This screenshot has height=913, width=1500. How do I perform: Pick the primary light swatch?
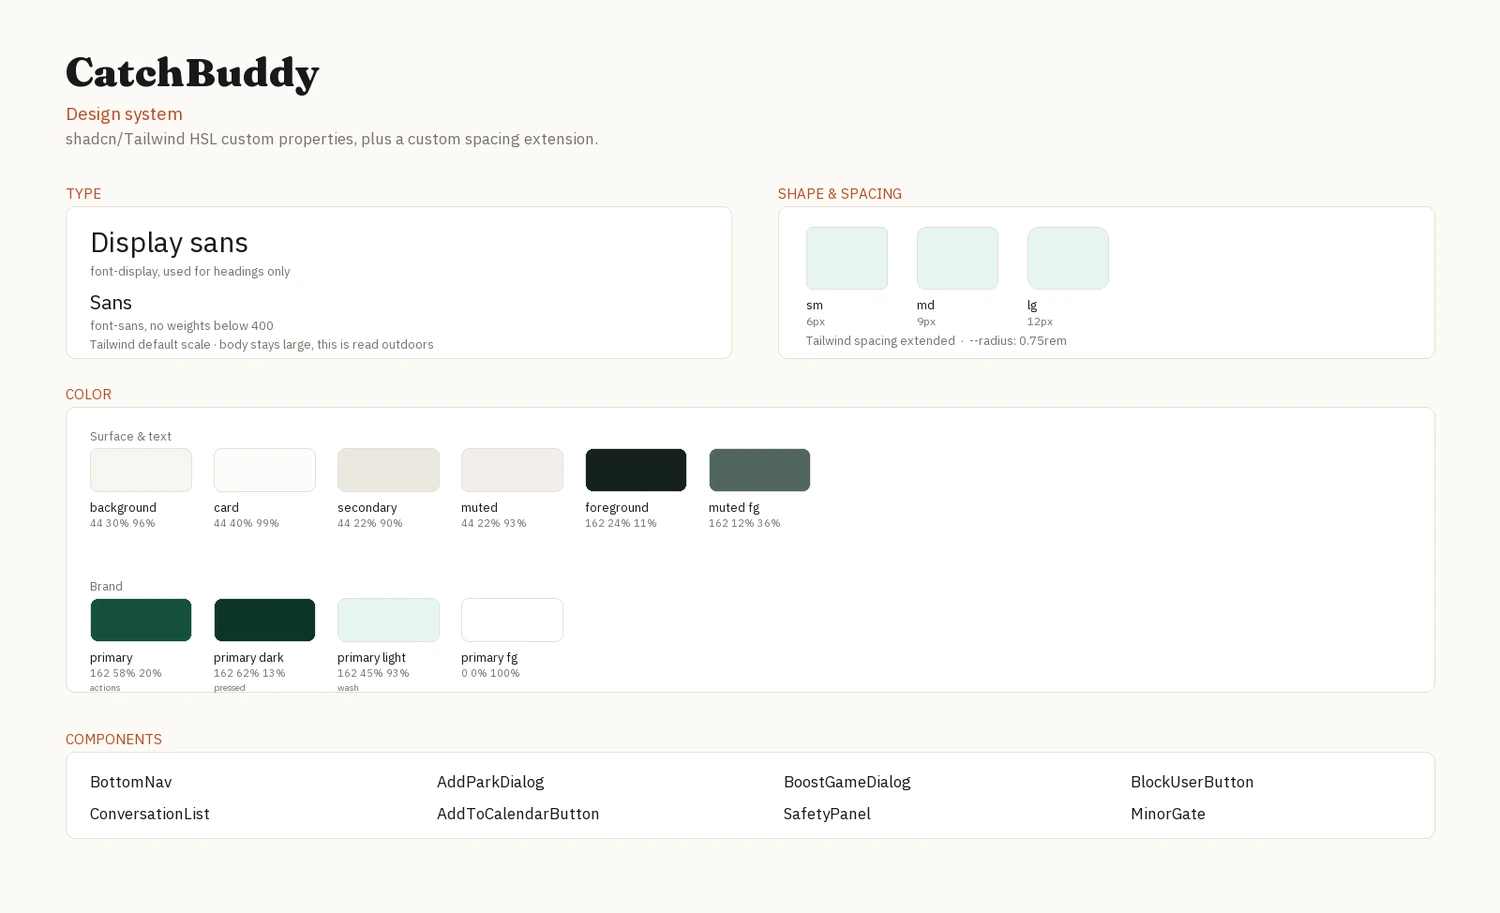[x=388, y=620]
